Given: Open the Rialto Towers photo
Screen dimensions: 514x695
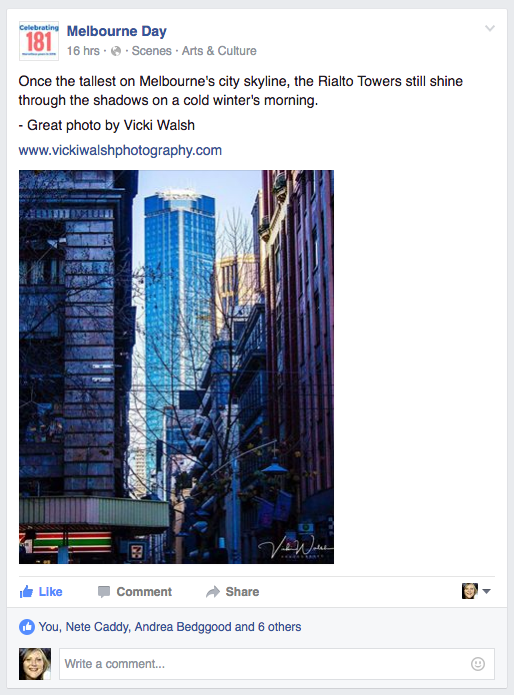Looking at the screenshot, I should pos(176,367).
